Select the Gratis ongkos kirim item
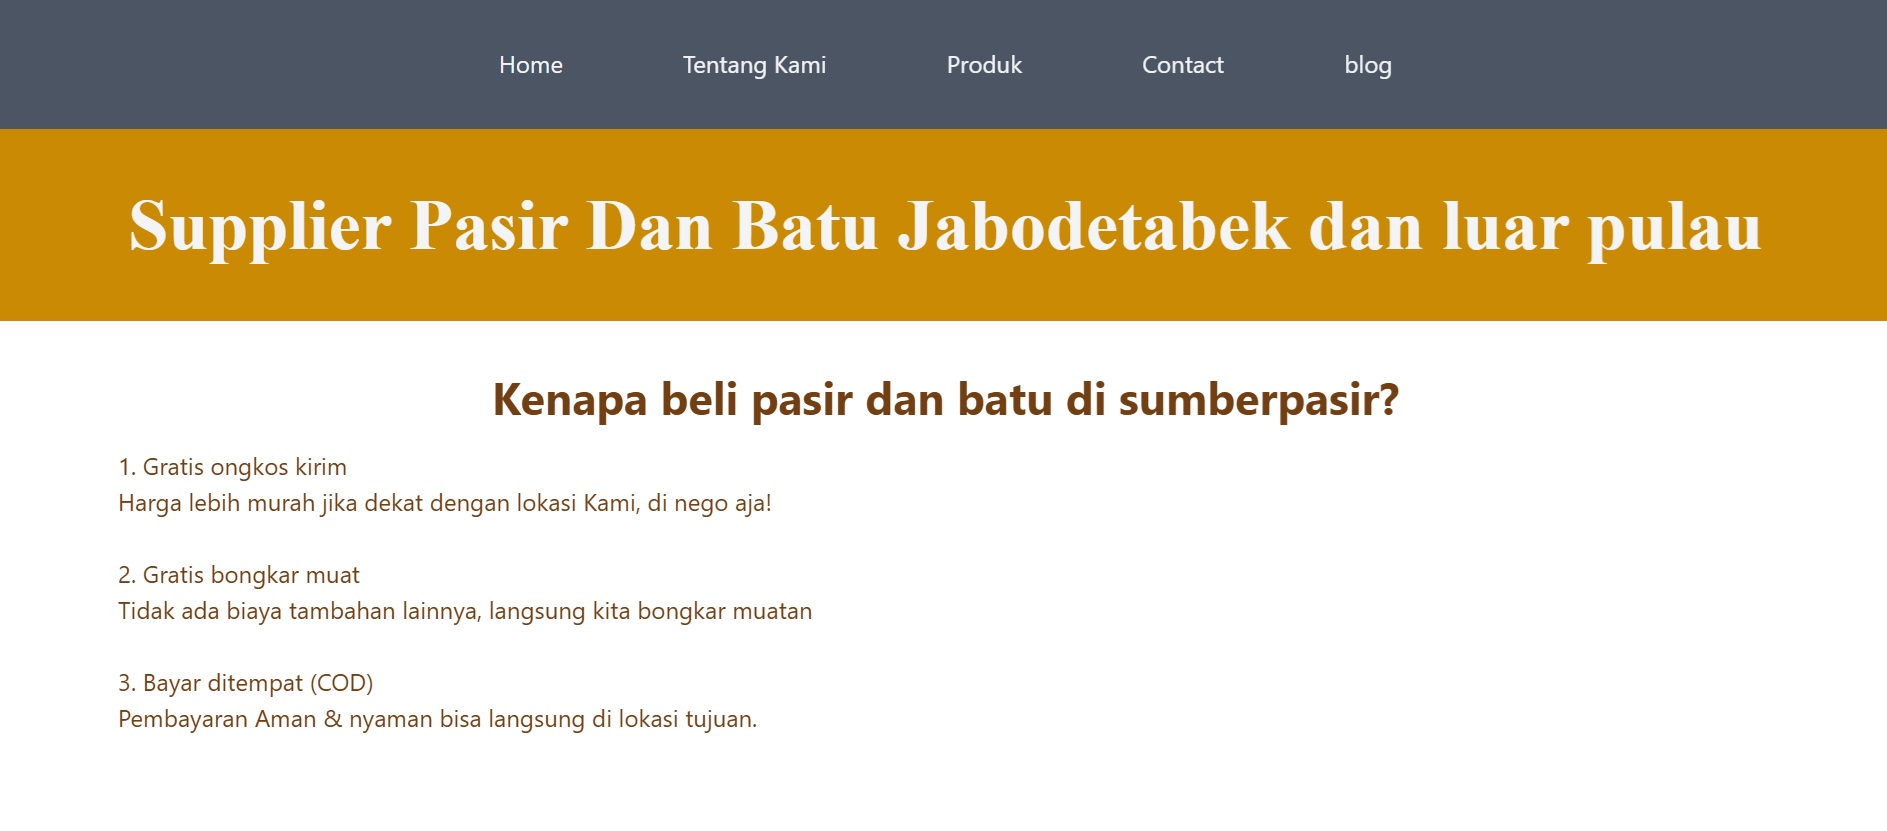 pos(232,467)
